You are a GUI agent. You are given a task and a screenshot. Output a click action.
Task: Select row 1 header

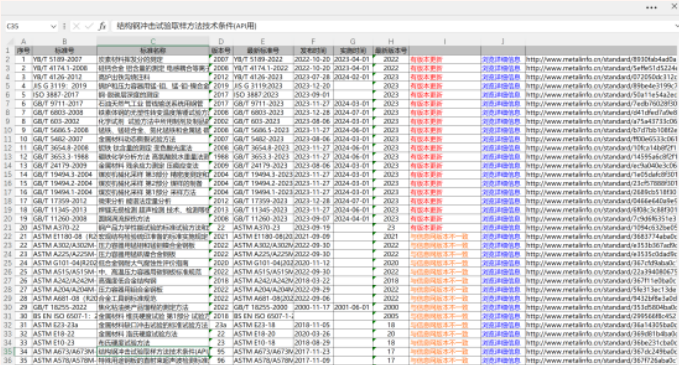pos(7,51)
